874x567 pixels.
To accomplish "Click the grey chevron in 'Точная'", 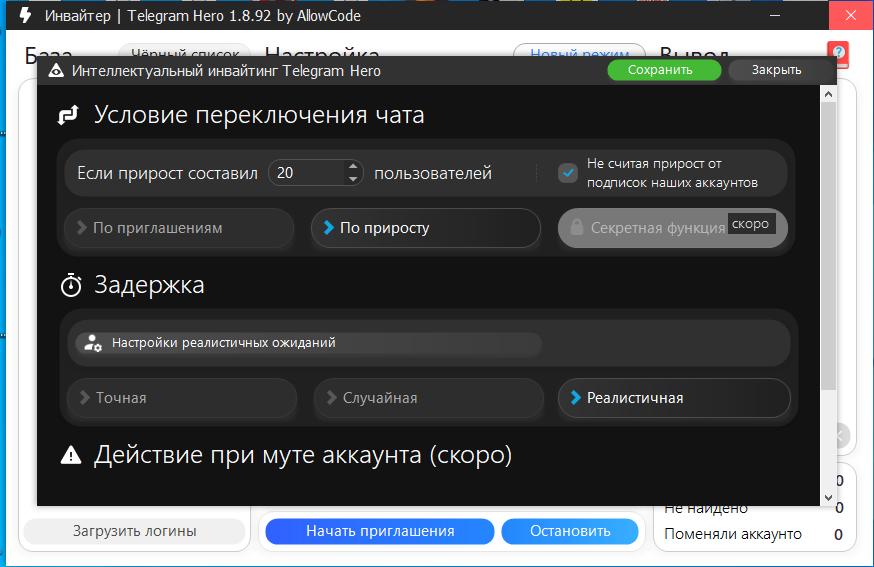I will click(x=85, y=398).
